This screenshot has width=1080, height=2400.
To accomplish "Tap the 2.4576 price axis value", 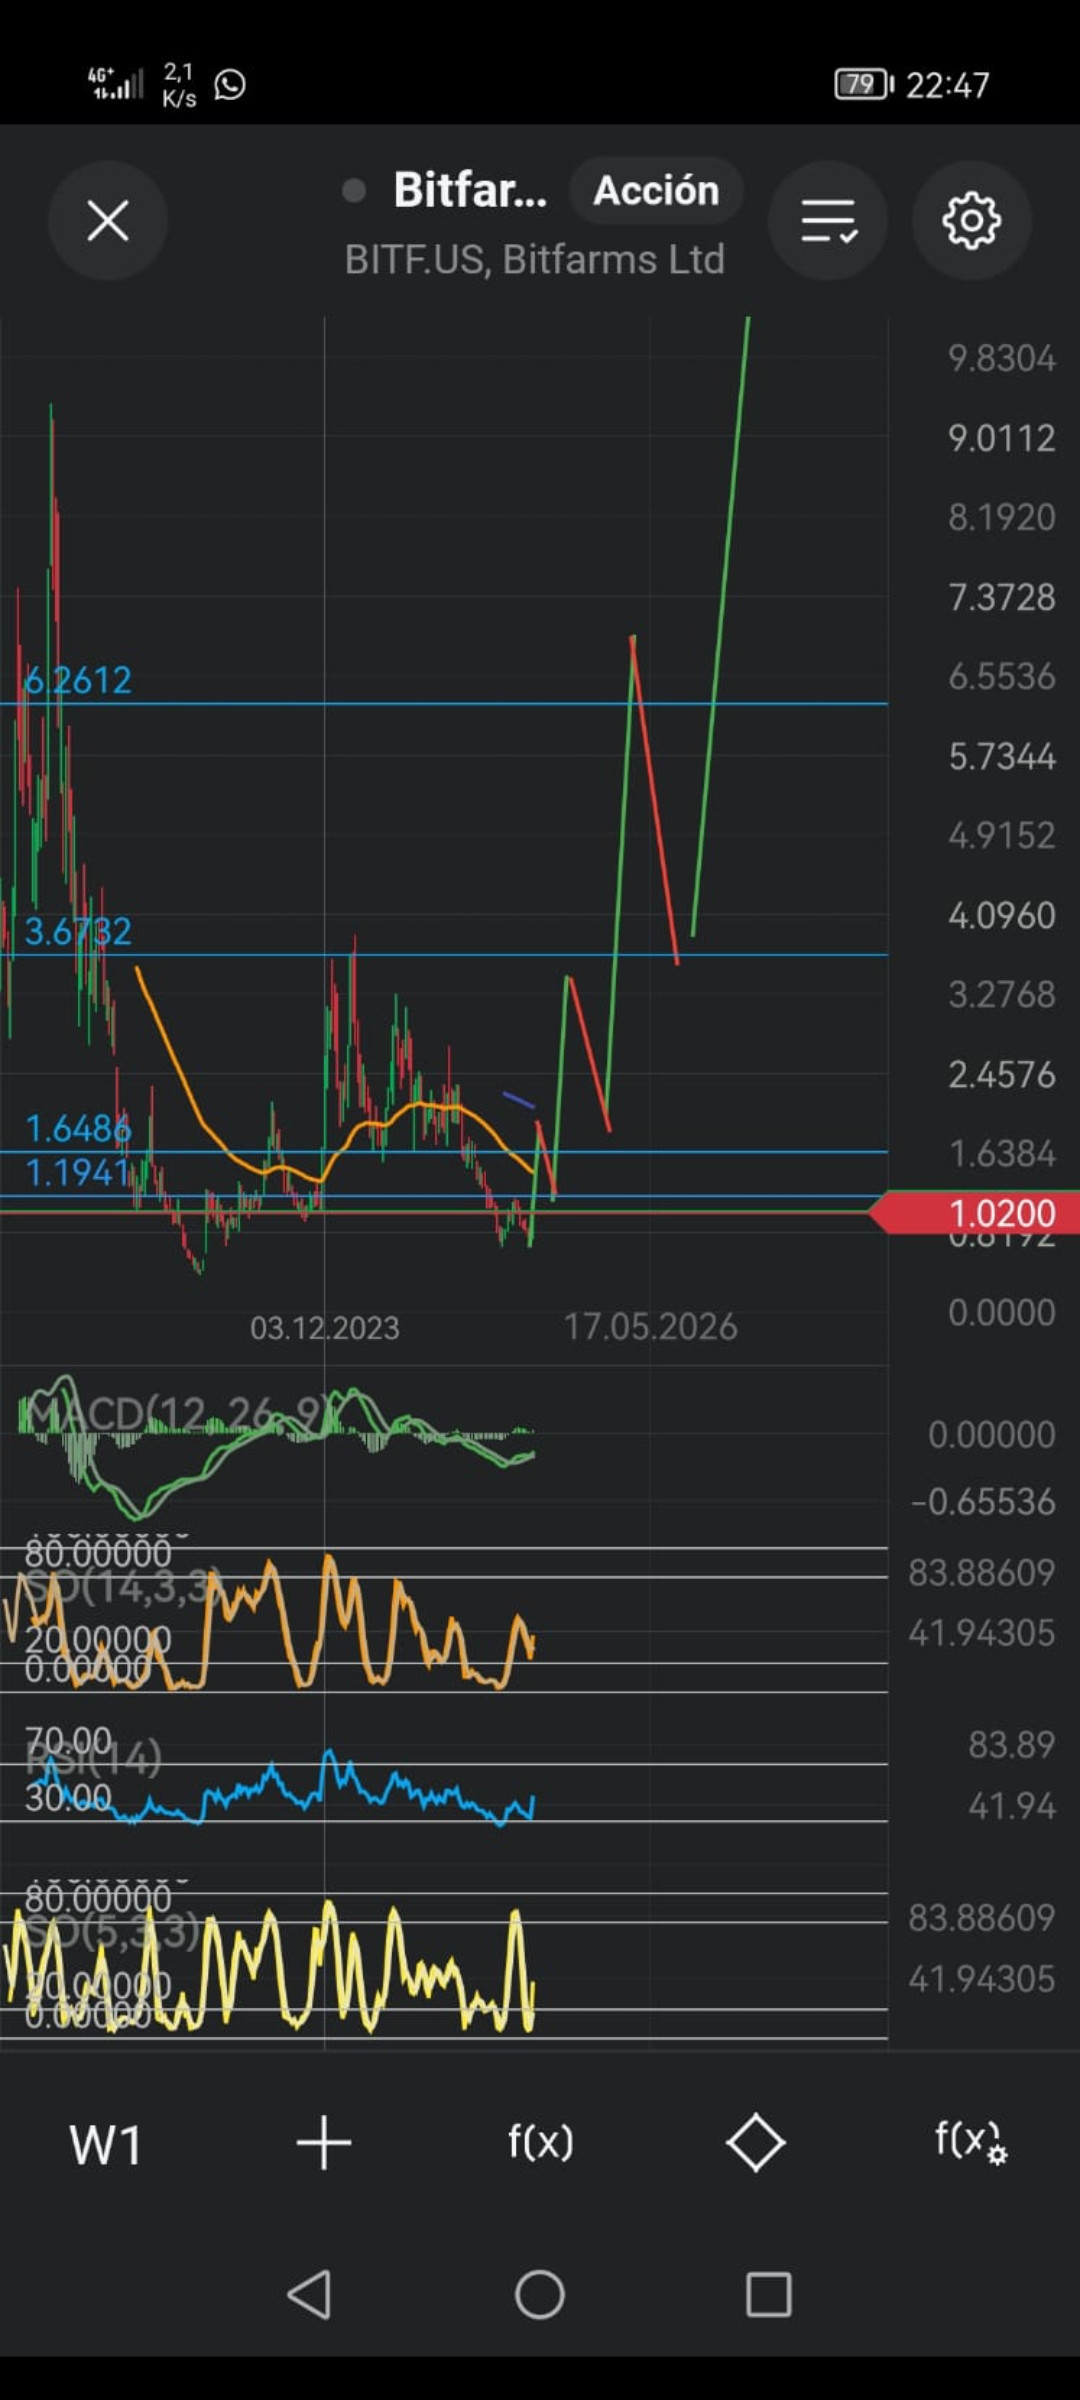I will click(x=1001, y=1074).
